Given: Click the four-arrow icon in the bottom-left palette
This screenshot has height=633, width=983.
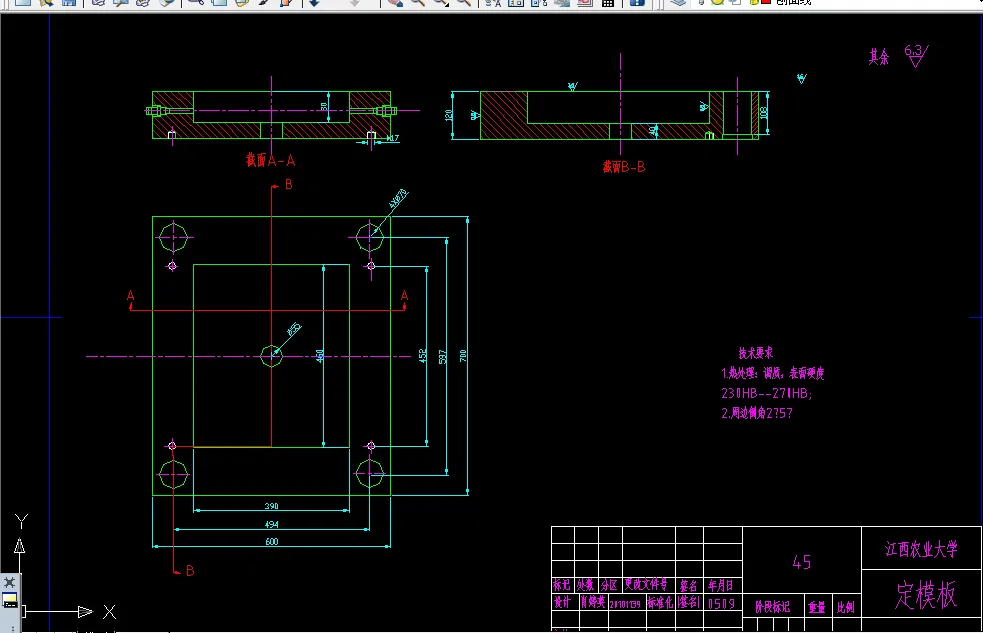Looking at the screenshot, I should pyautogui.click(x=9, y=582).
